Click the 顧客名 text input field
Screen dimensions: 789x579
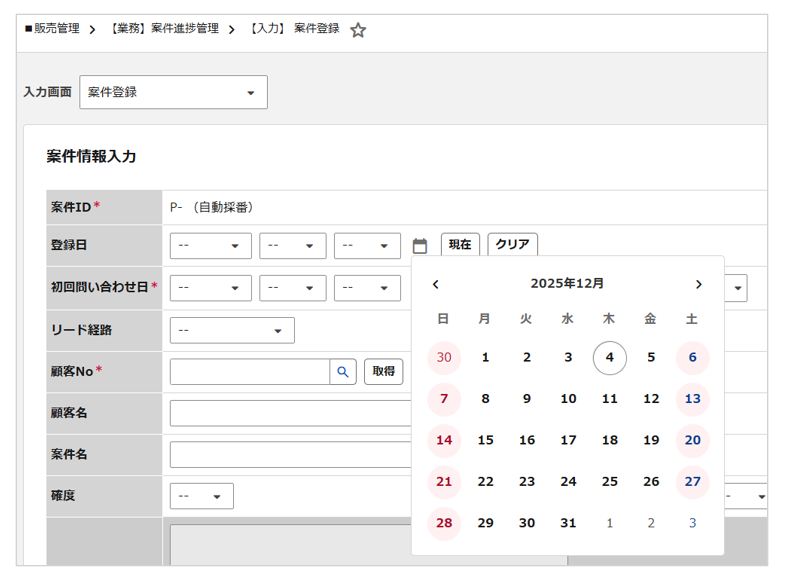[x=291, y=413]
